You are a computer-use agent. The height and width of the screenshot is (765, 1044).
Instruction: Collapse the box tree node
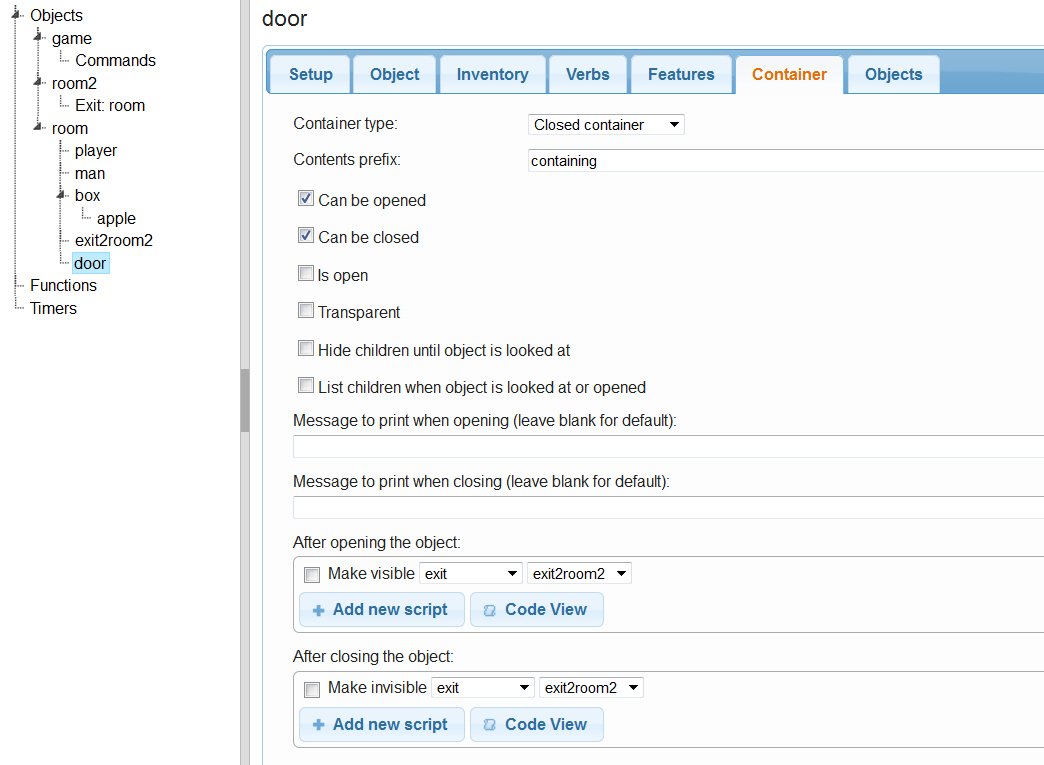click(61, 195)
